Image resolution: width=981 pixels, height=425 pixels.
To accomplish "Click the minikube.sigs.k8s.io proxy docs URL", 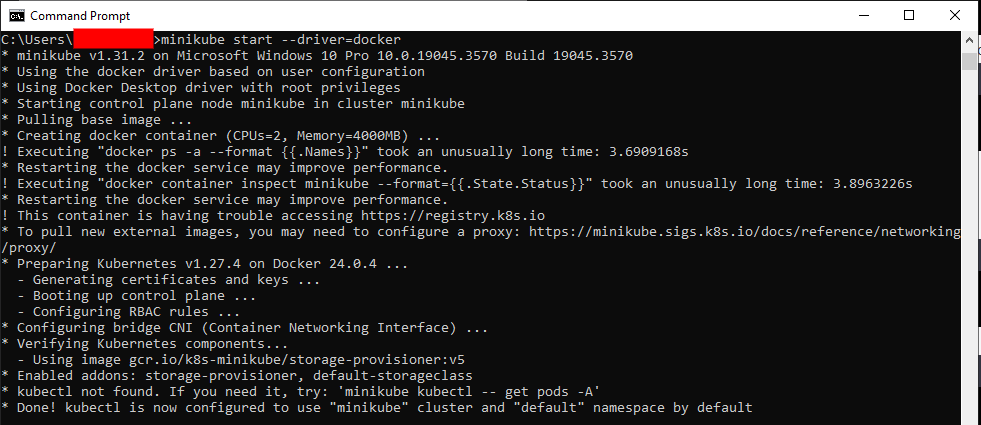I will click(745, 232).
